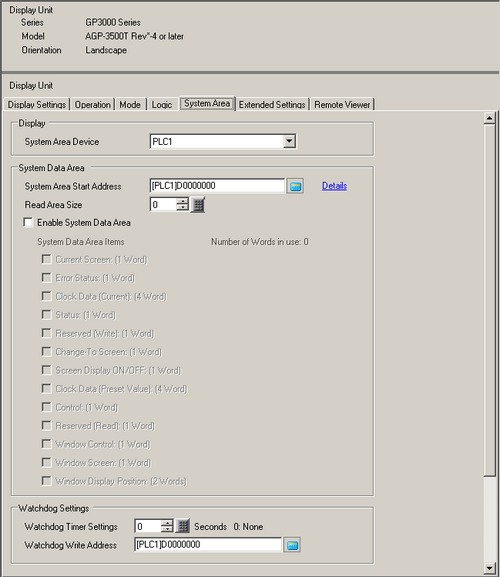The image size is (500, 577).
Task: Switch to the Display Settings tab
Action: tap(37, 105)
